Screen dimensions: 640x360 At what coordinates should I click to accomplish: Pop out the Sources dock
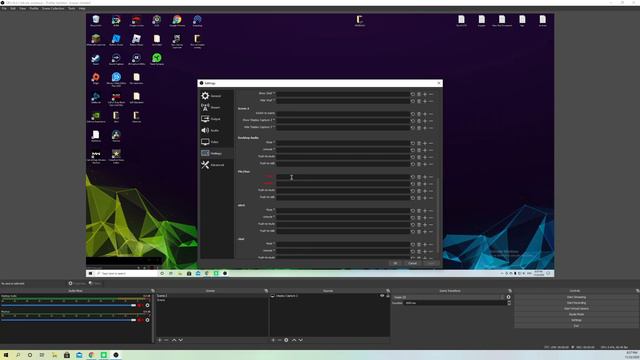pos(388,291)
